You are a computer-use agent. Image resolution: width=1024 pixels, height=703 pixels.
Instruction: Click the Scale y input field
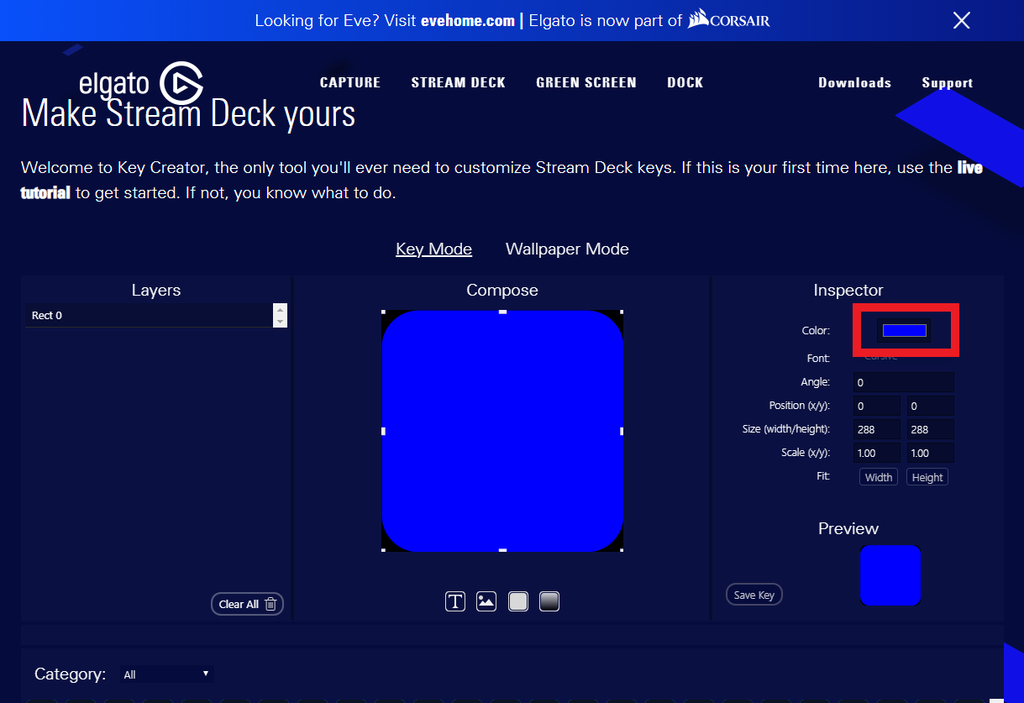pyautogui.click(x=930, y=453)
